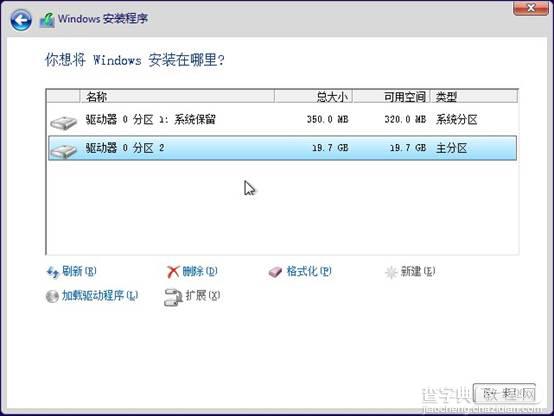Click the red X delete icon
The width and height of the screenshot is (554, 416).
pyautogui.click(x=173, y=272)
